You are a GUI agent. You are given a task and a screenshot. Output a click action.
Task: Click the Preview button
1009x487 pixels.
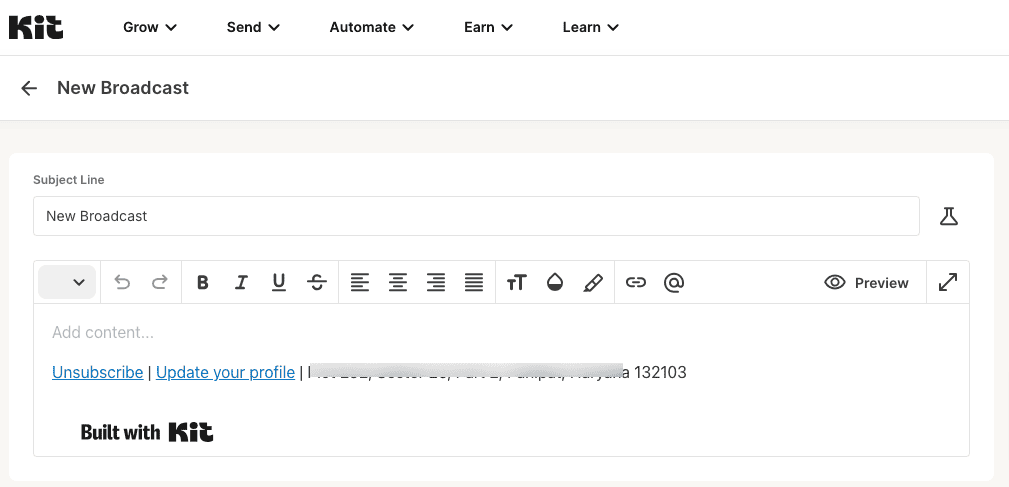pyautogui.click(x=866, y=283)
